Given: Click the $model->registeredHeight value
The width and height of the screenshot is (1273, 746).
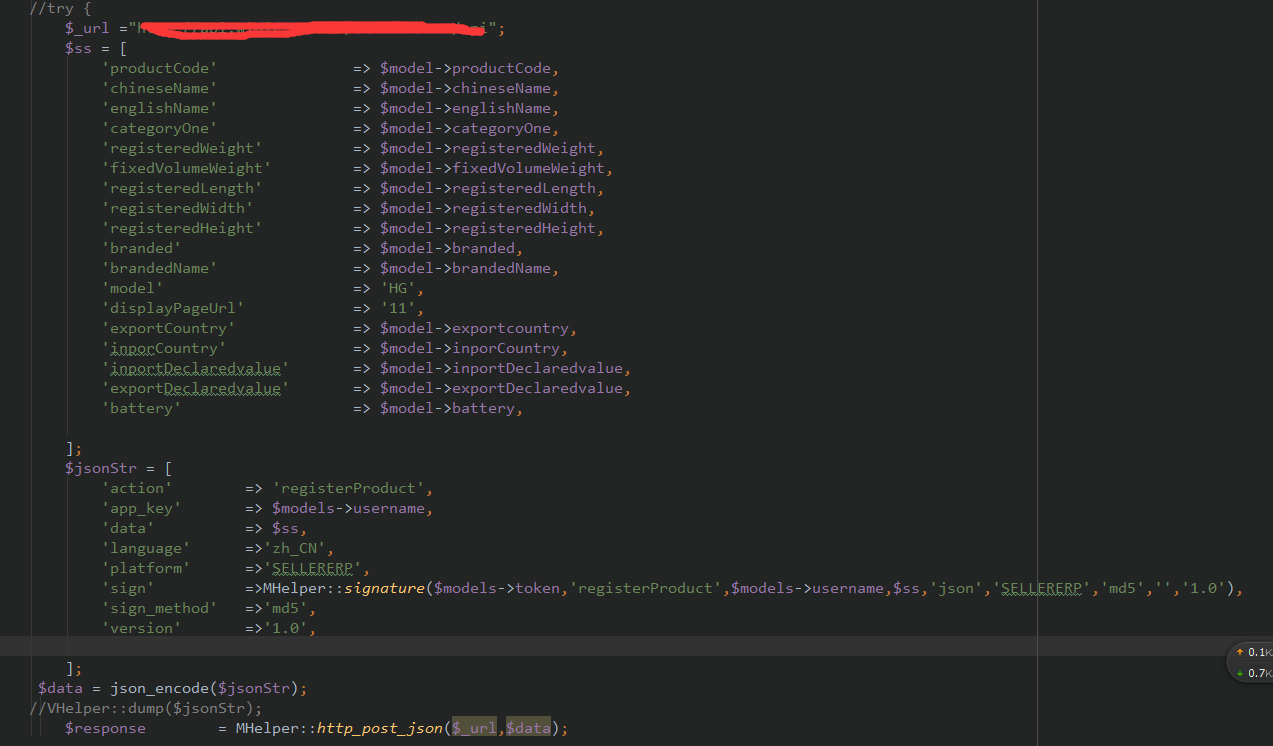Looking at the screenshot, I should click(488, 228).
